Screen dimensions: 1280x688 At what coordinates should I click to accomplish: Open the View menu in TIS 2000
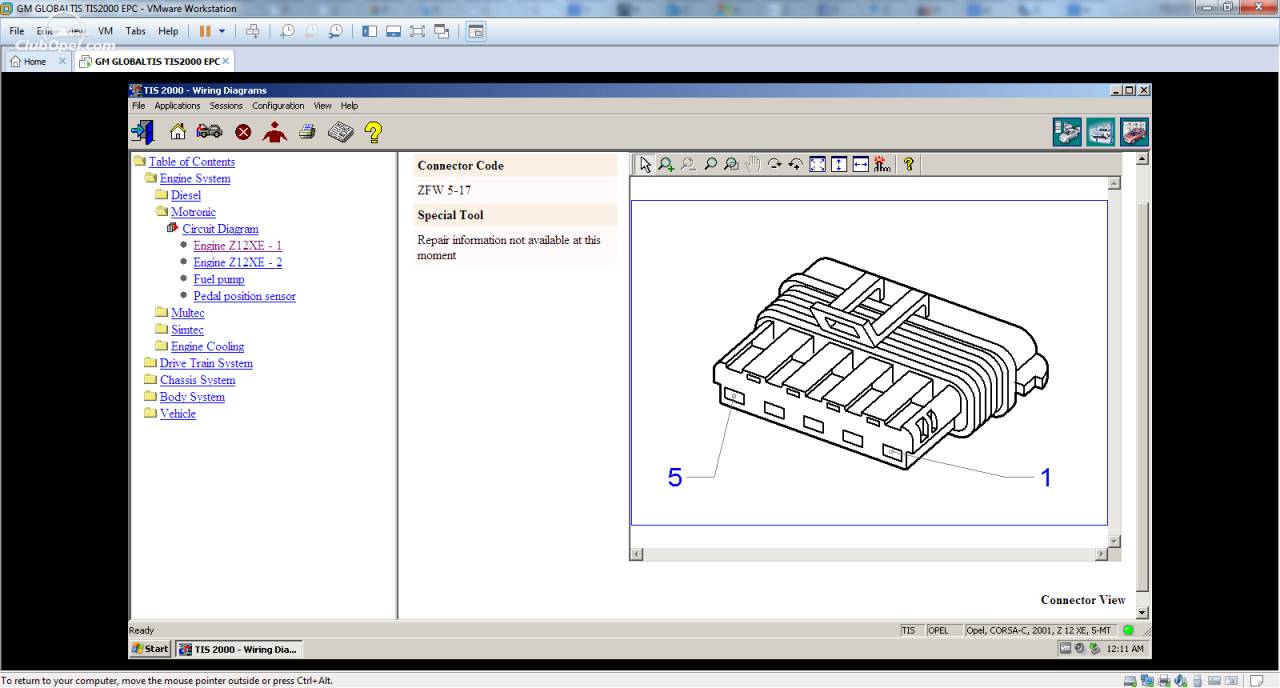322,106
